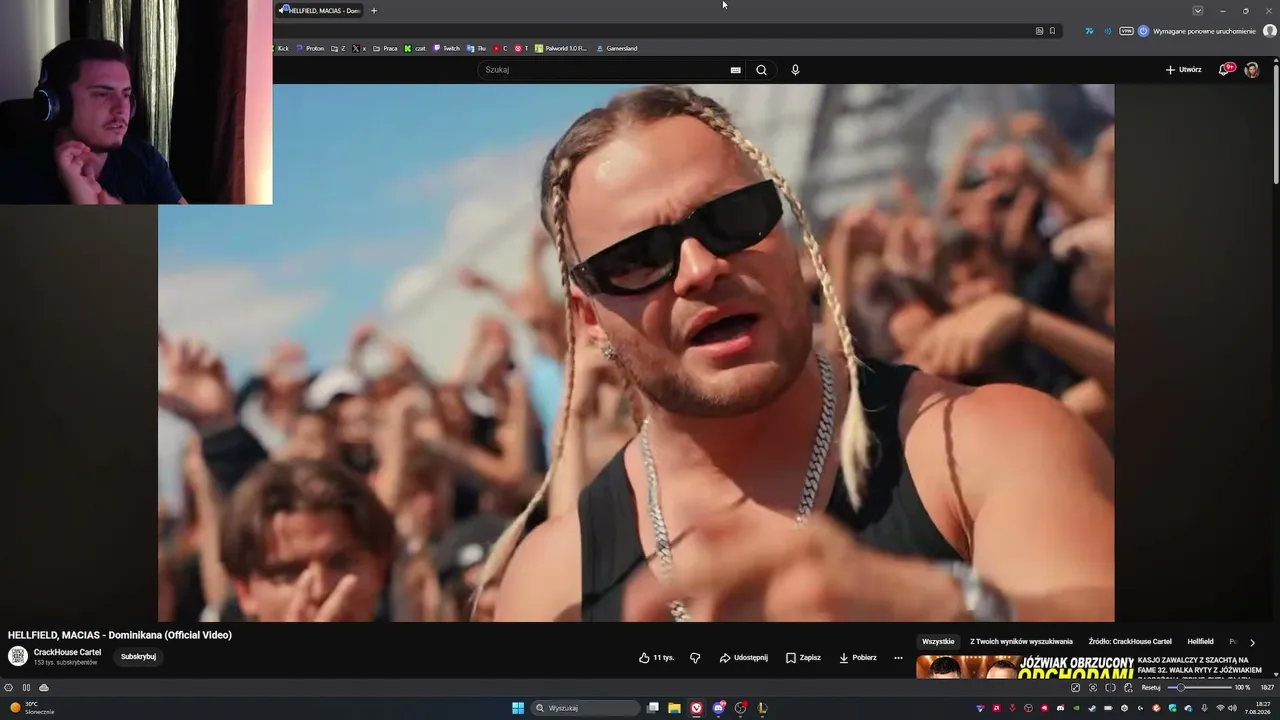Open the 'KASJO ZAWALCZY Z SZACHTĄ' video title
This screenshot has height=720, width=1280.
1200,667
